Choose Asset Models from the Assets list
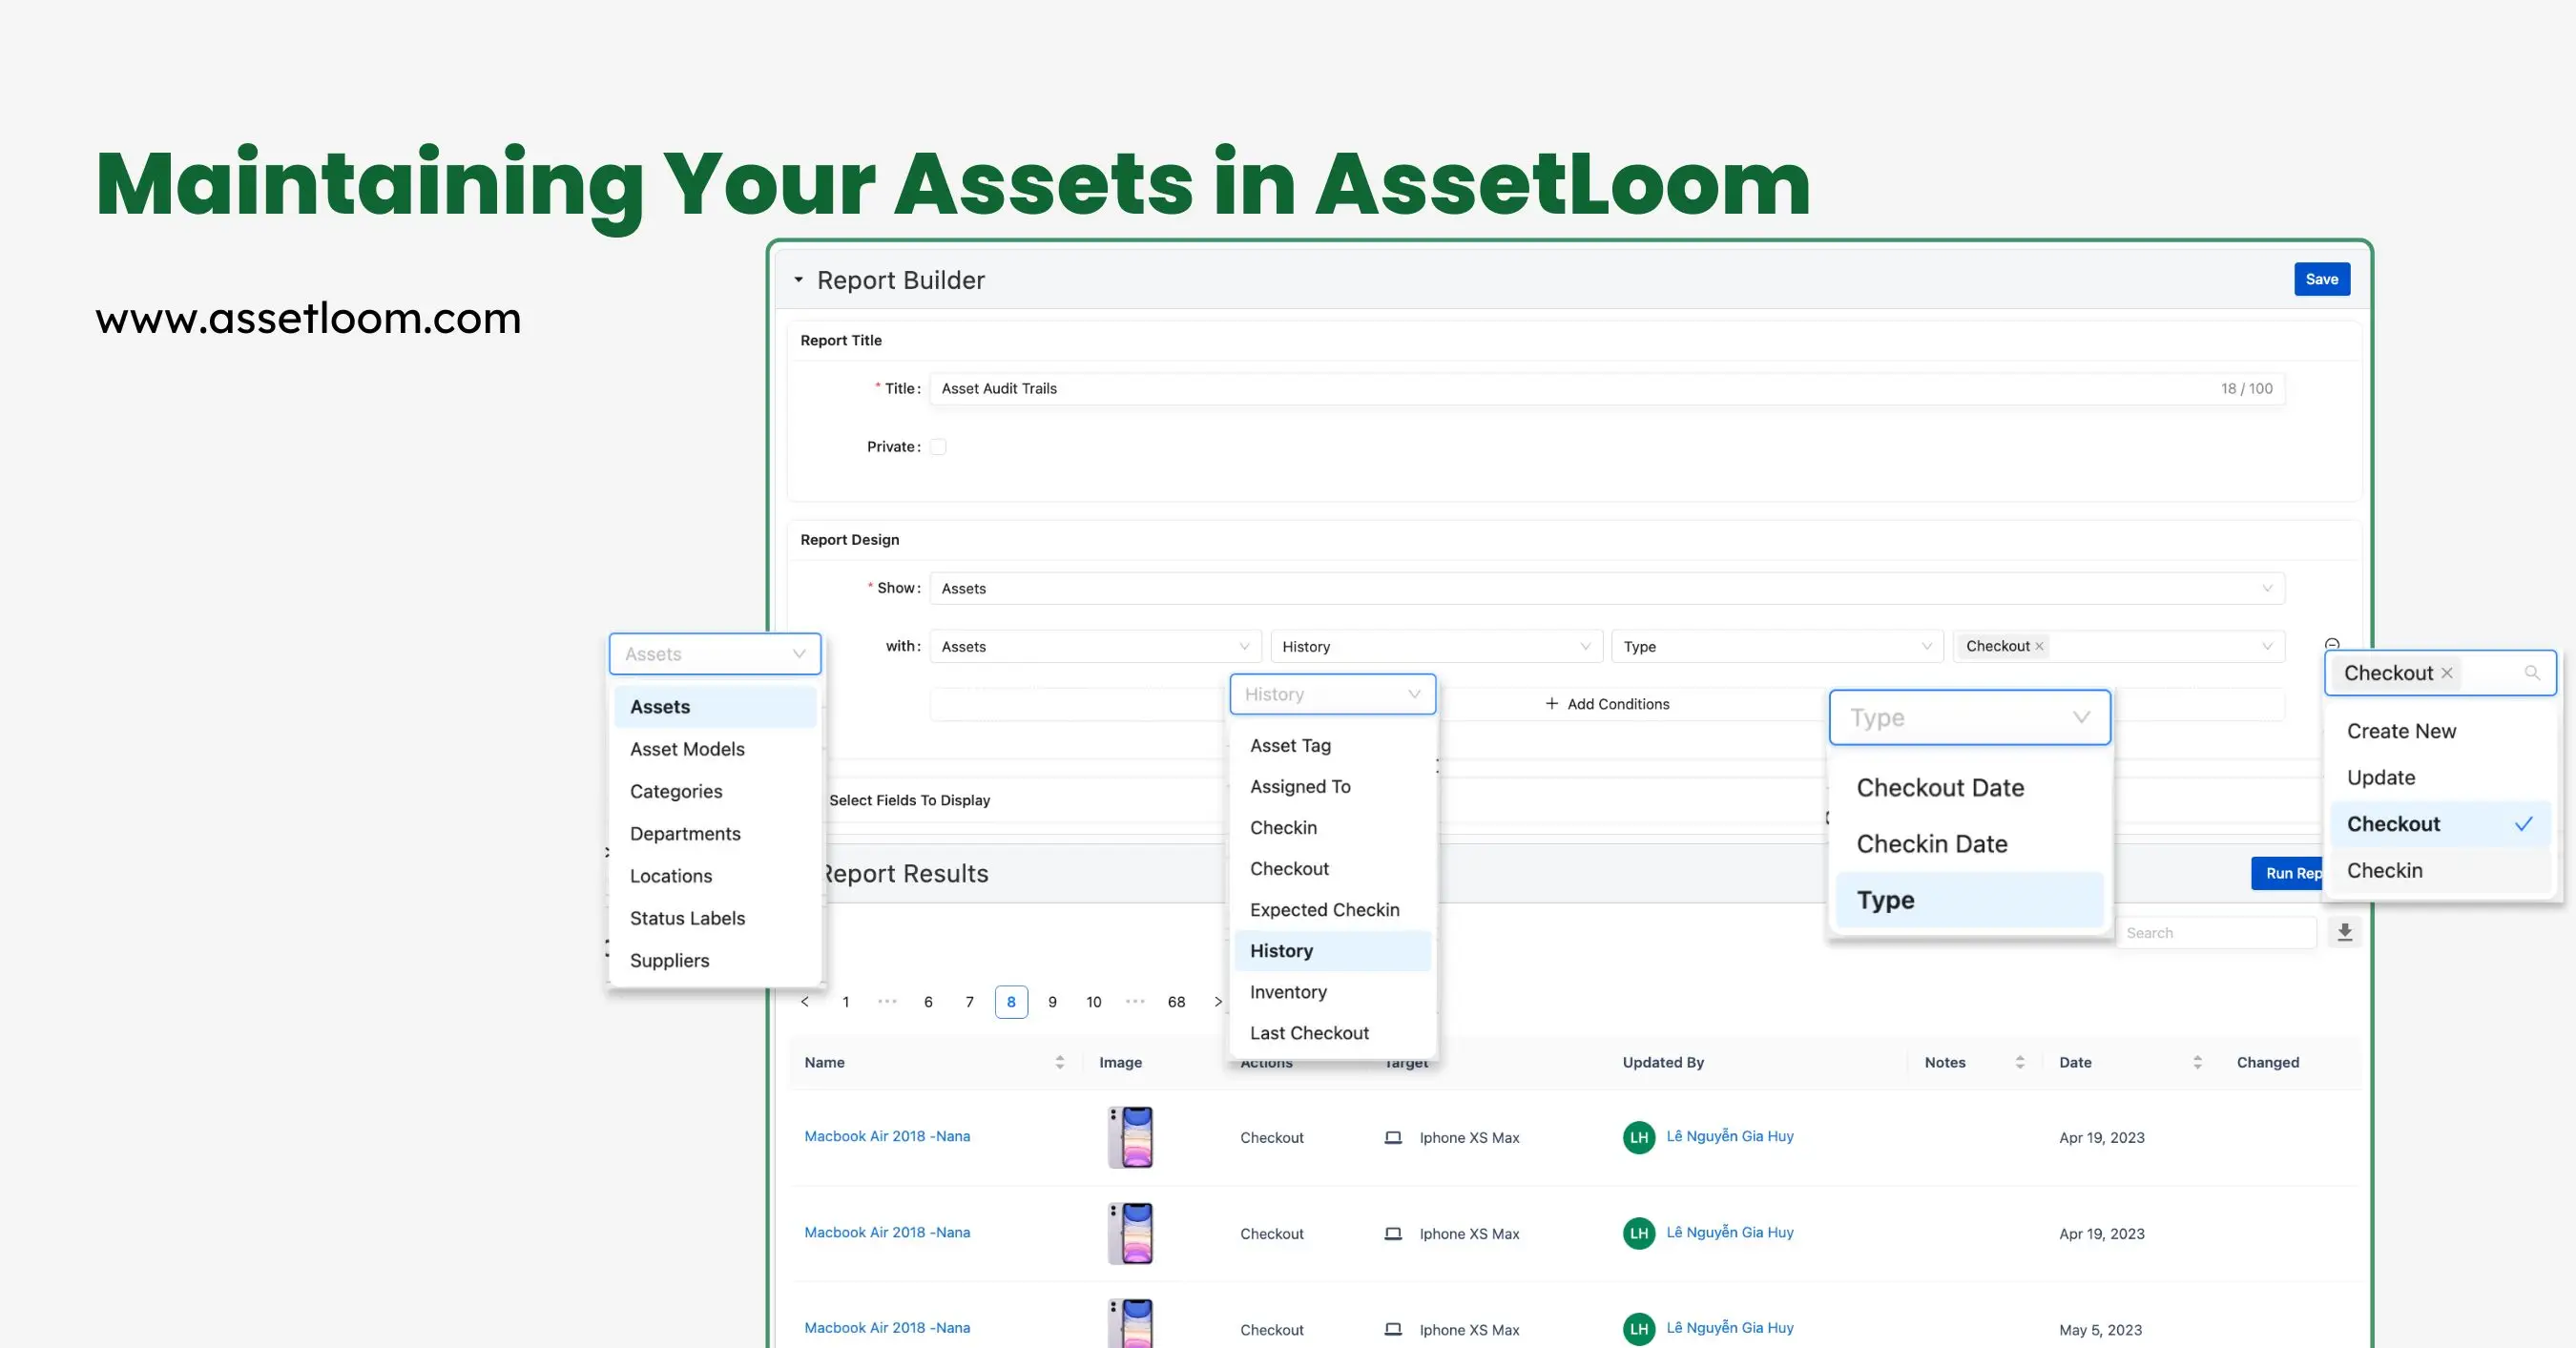This screenshot has height=1348, width=2576. [x=687, y=749]
